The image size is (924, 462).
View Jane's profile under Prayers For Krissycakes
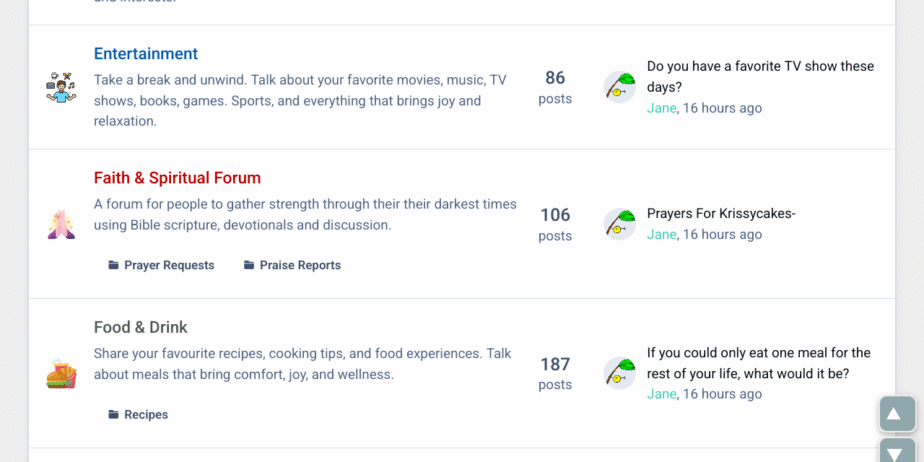[661, 234]
